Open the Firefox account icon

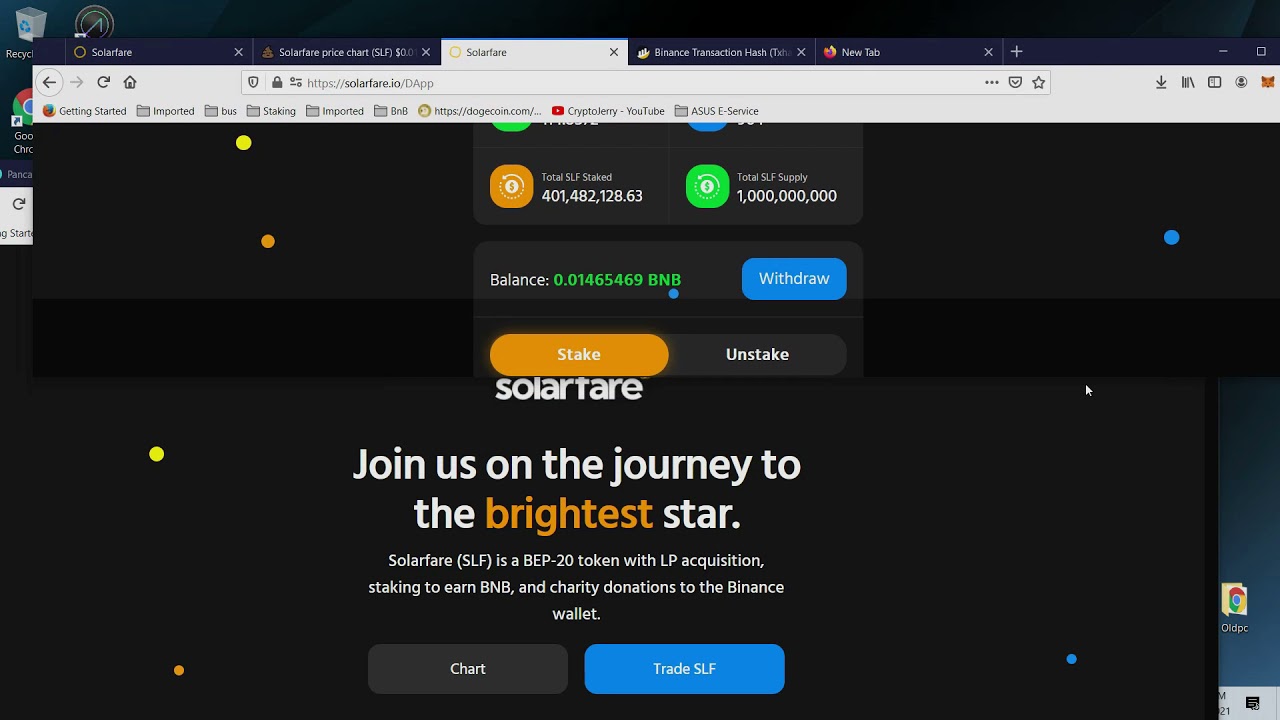(1241, 82)
